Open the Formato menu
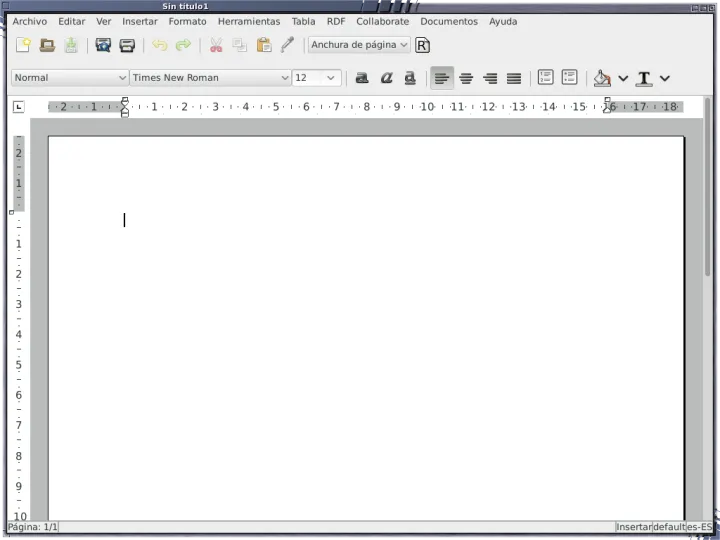The height and width of the screenshot is (540, 720). [x=187, y=21]
